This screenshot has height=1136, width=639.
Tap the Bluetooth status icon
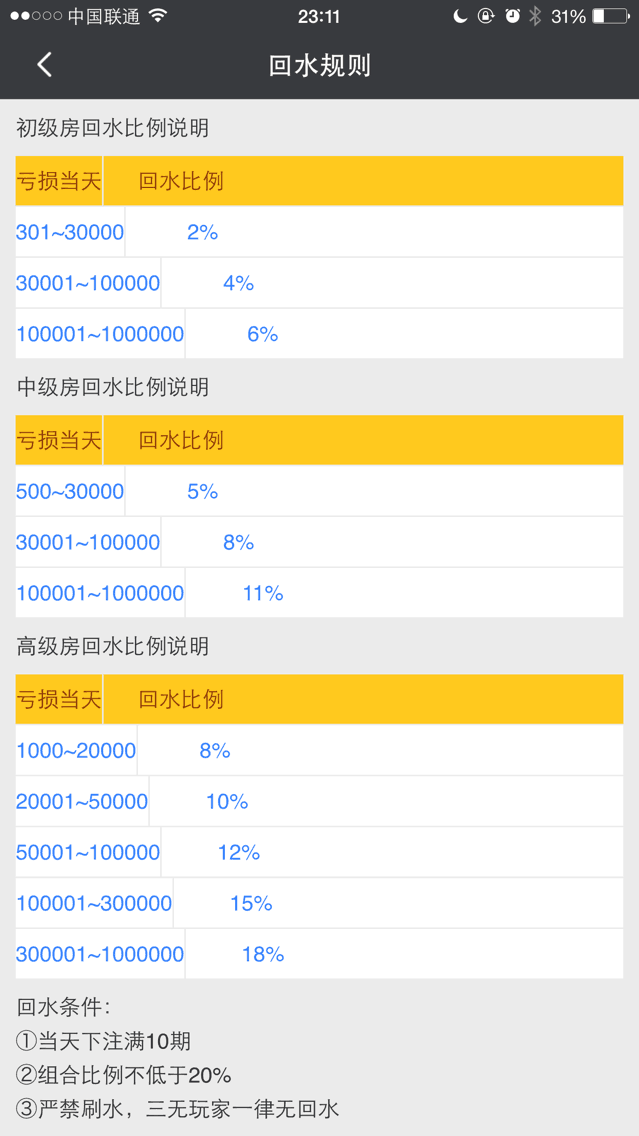pyautogui.click(x=535, y=16)
